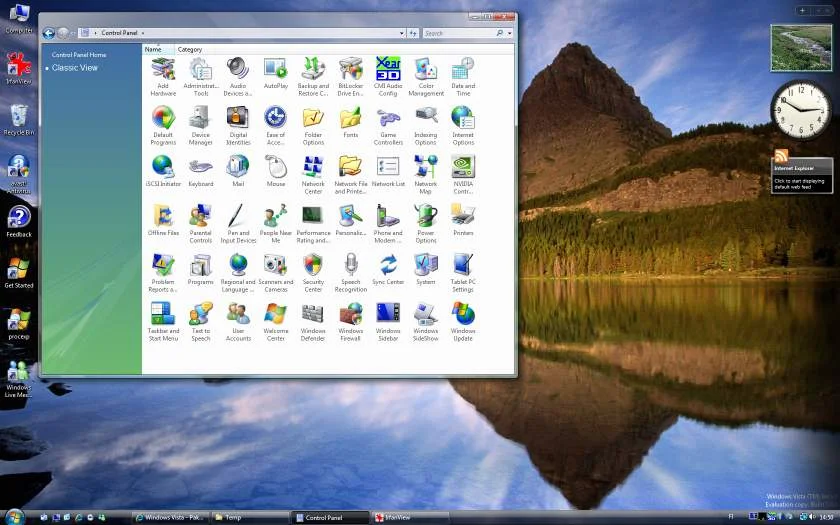840x525 pixels.
Task: Open Device Manager in Control Panel
Action: (200, 119)
